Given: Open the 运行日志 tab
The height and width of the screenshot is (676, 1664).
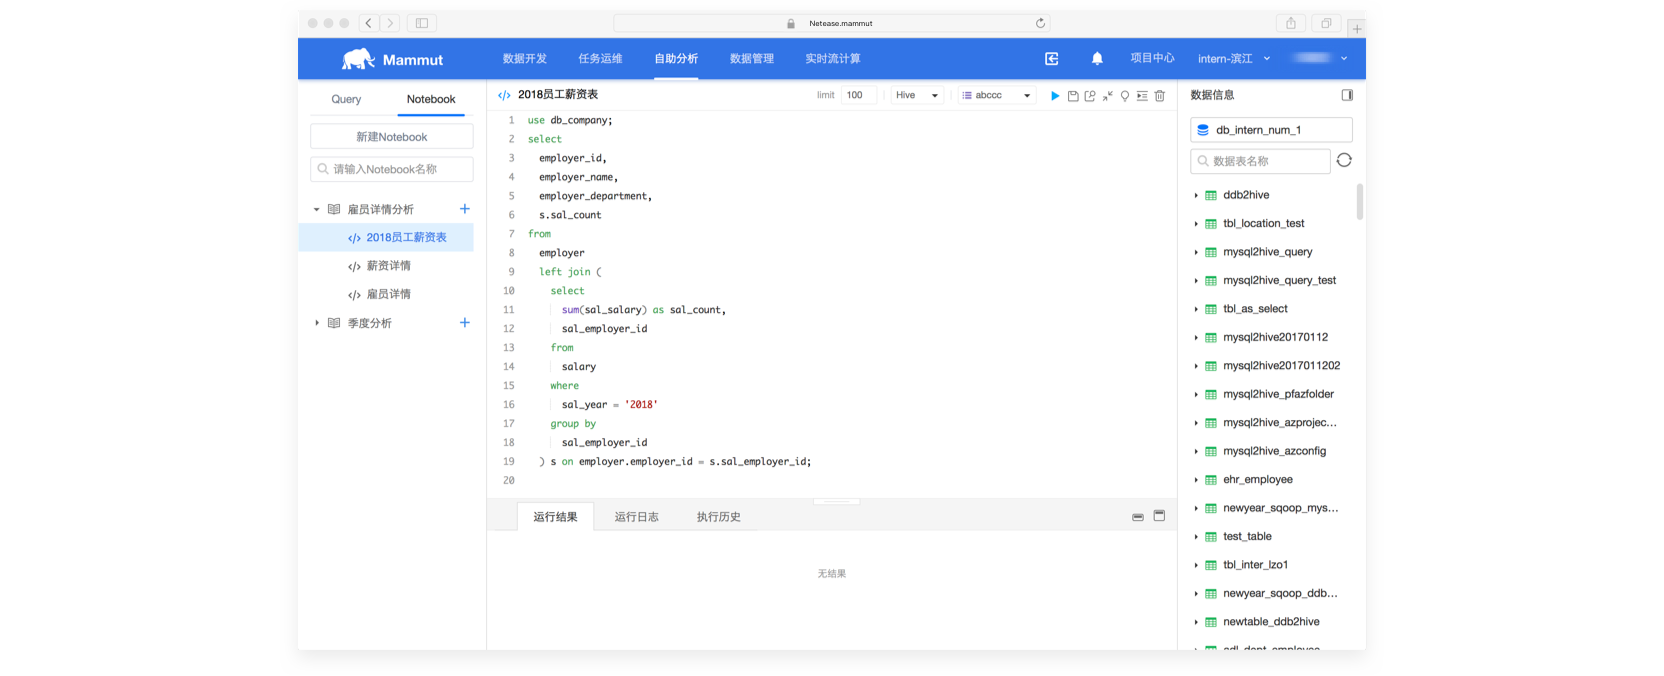Looking at the screenshot, I should [x=636, y=517].
